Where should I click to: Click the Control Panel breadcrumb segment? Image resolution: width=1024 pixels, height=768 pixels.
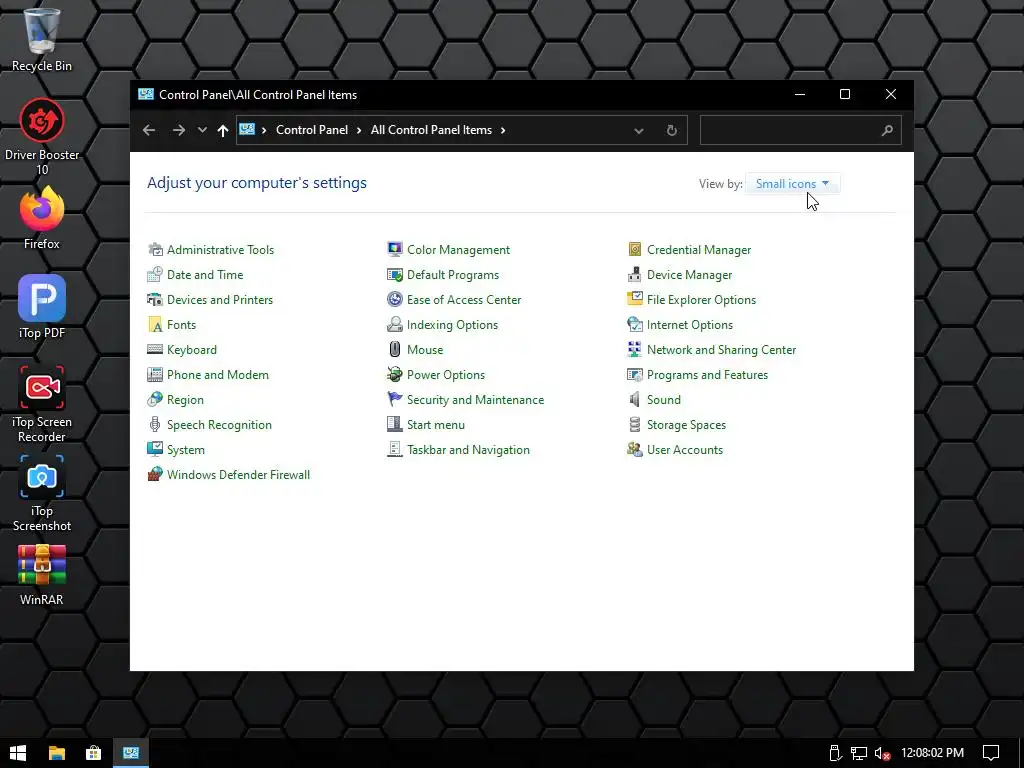pos(312,130)
